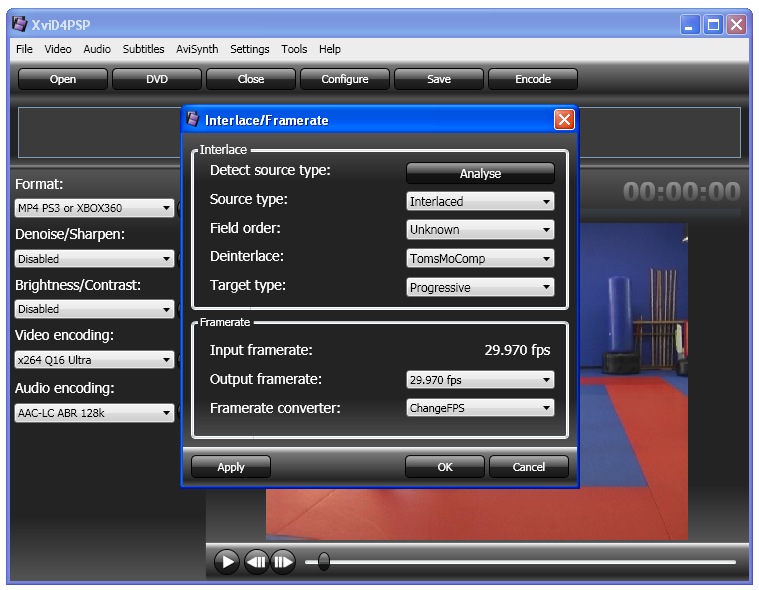Minimize the XviD4PSP window
This screenshot has height=590, width=759.
[x=689, y=24]
